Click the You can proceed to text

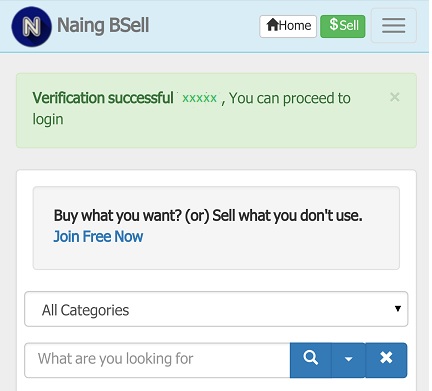[x=290, y=98]
